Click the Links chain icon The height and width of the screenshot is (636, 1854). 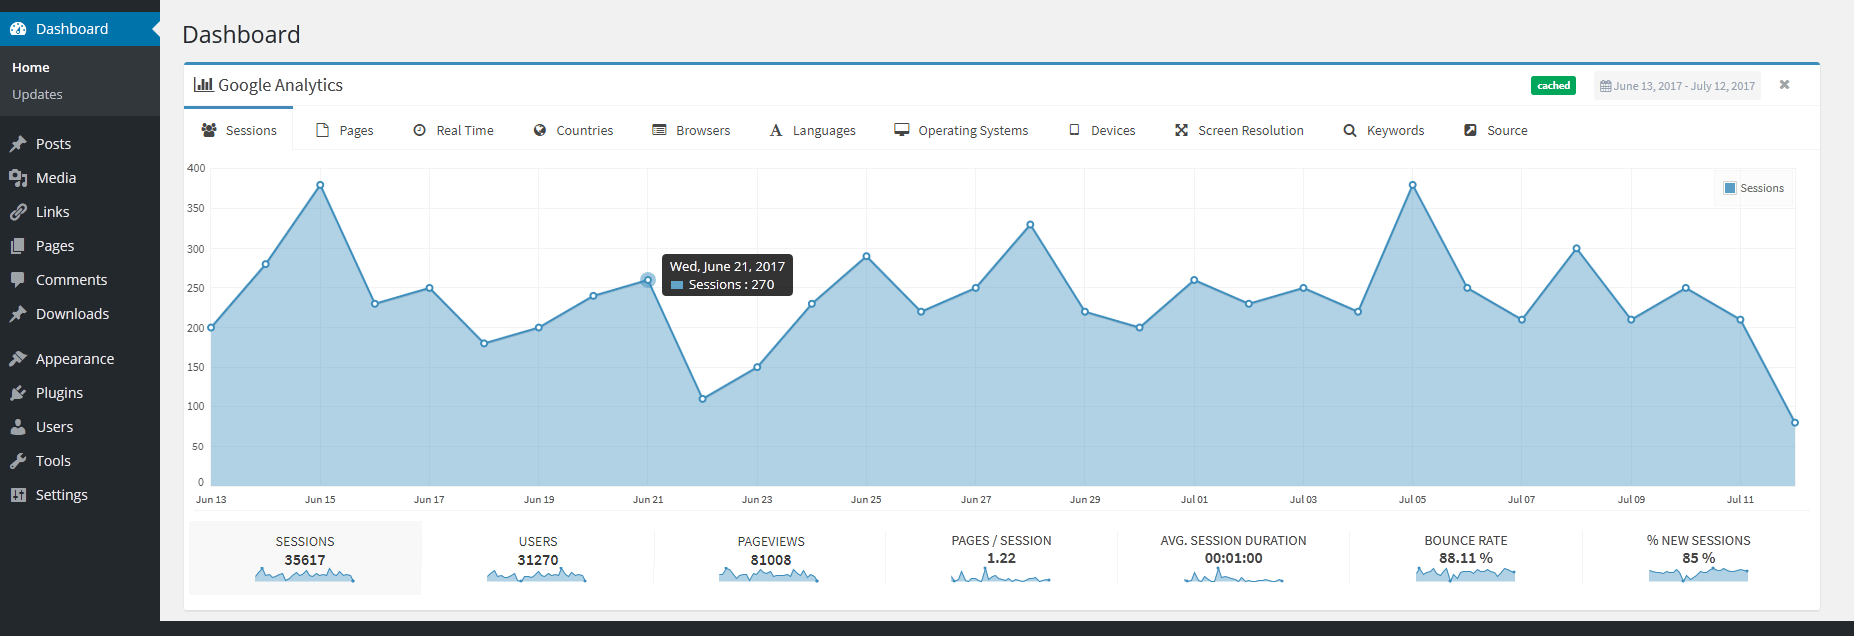(18, 212)
